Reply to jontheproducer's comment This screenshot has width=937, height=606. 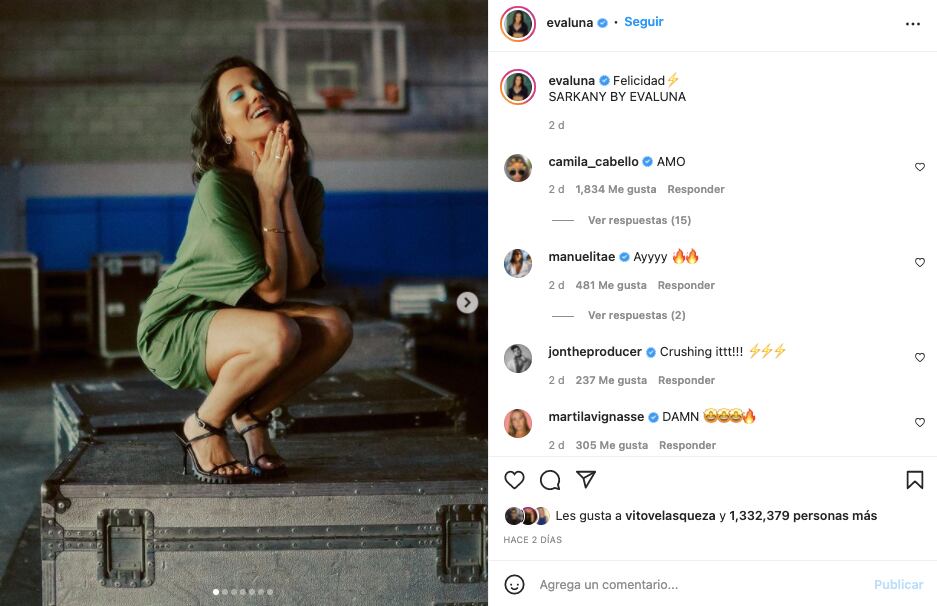tap(686, 380)
